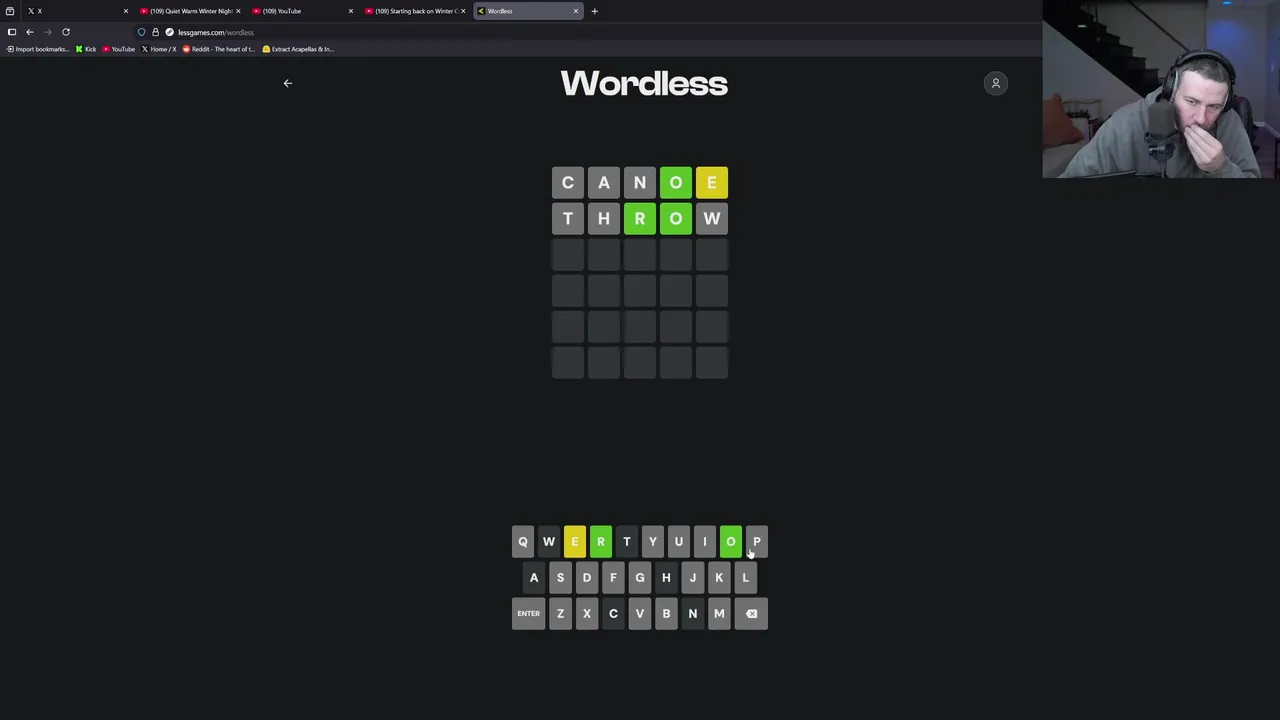Open the Import bookmarks bookmark
The height and width of the screenshot is (720, 1280).
38,49
